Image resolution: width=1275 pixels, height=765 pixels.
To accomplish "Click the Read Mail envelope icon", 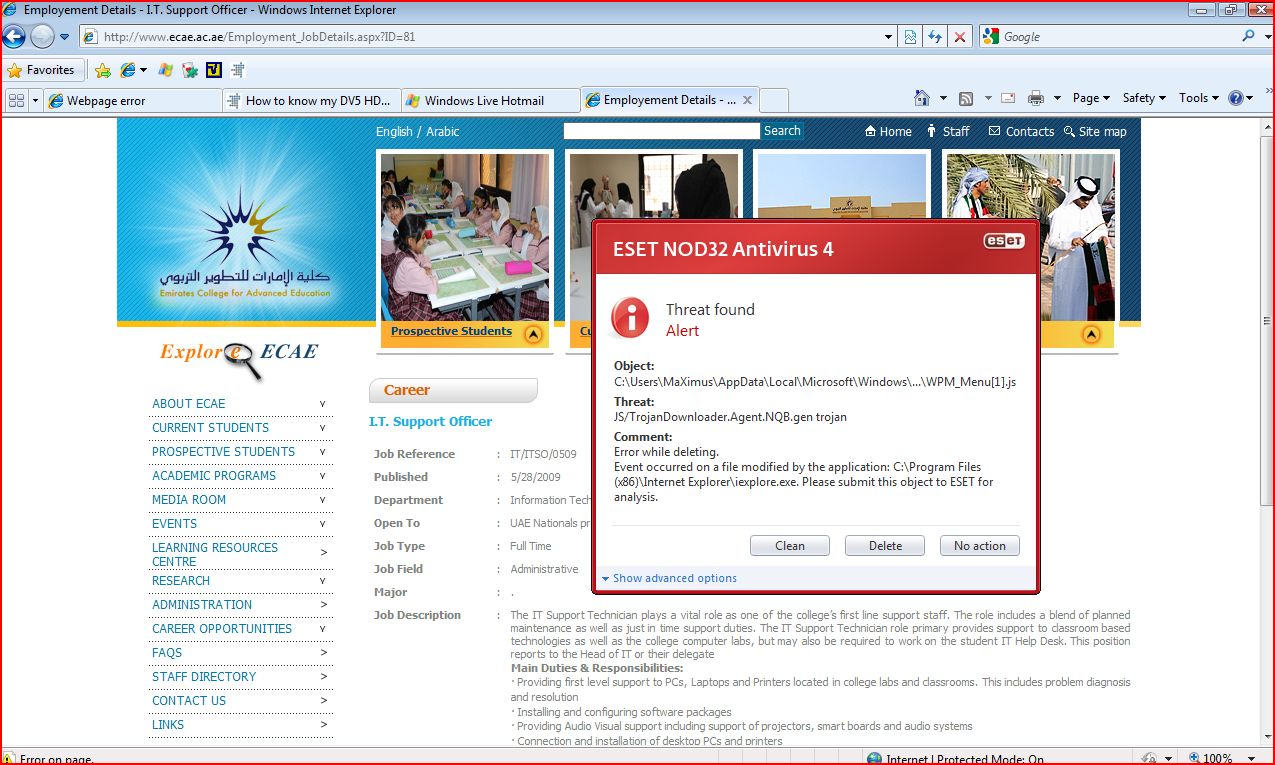I will point(1008,98).
